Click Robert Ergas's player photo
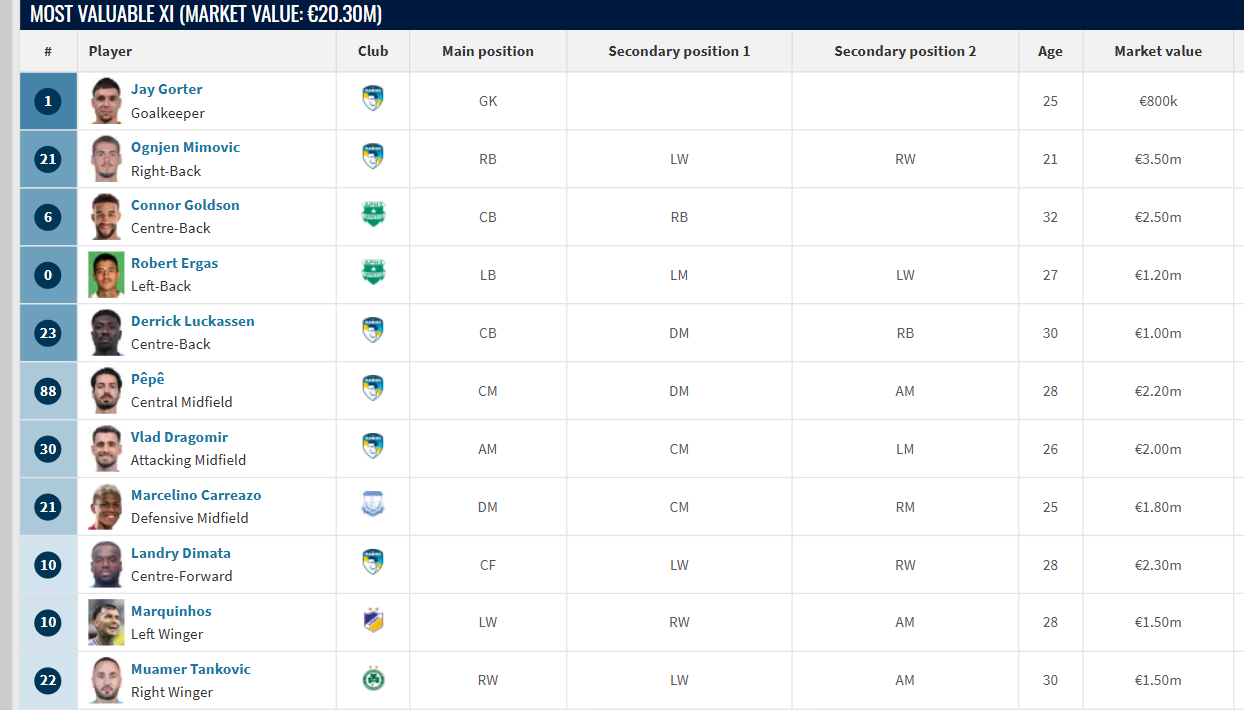1244x710 pixels. click(106, 275)
